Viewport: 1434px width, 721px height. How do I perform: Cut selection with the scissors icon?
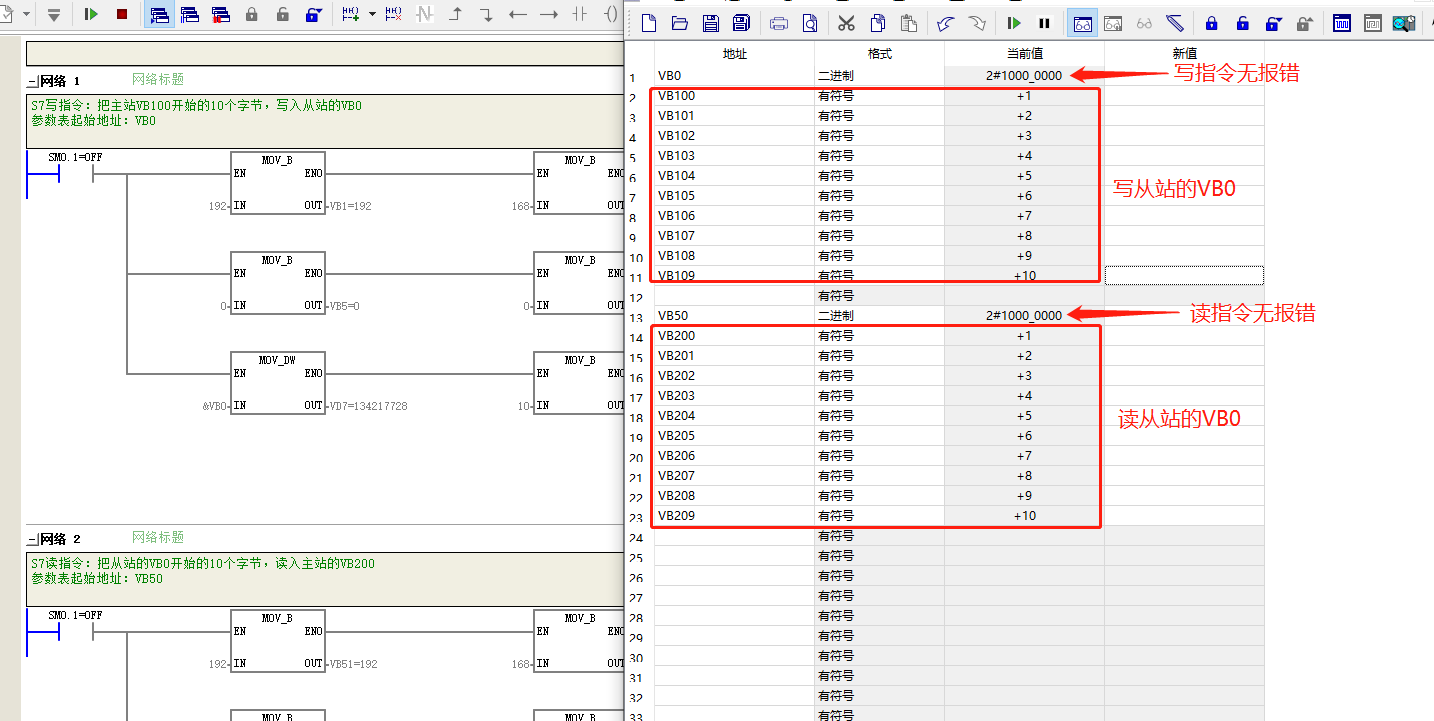pyautogui.click(x=846, y=23)
